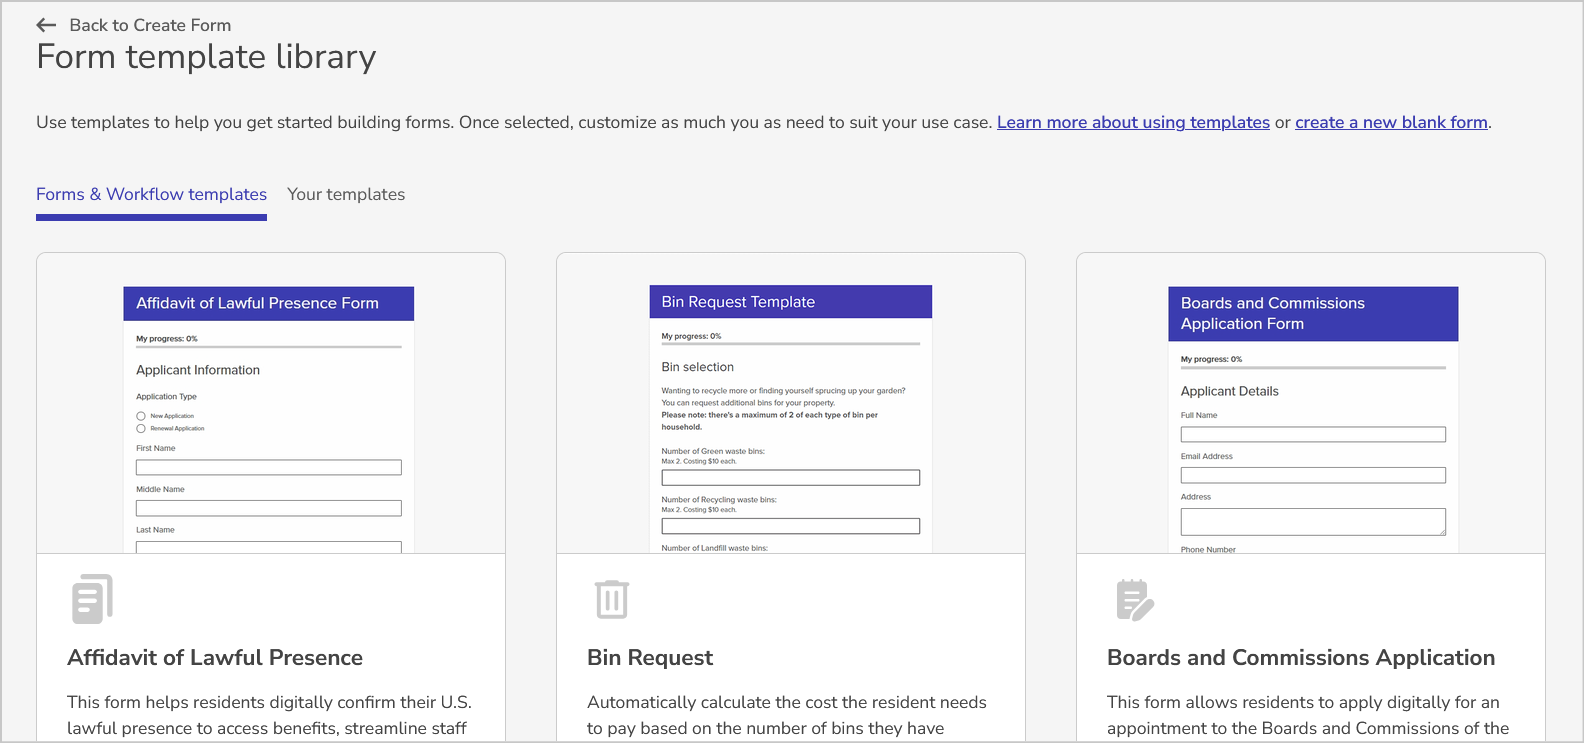Click the Affidavit of Lawful Presence document icon
This screenshot has height=743, width=1584.
(x=92, y=599)
